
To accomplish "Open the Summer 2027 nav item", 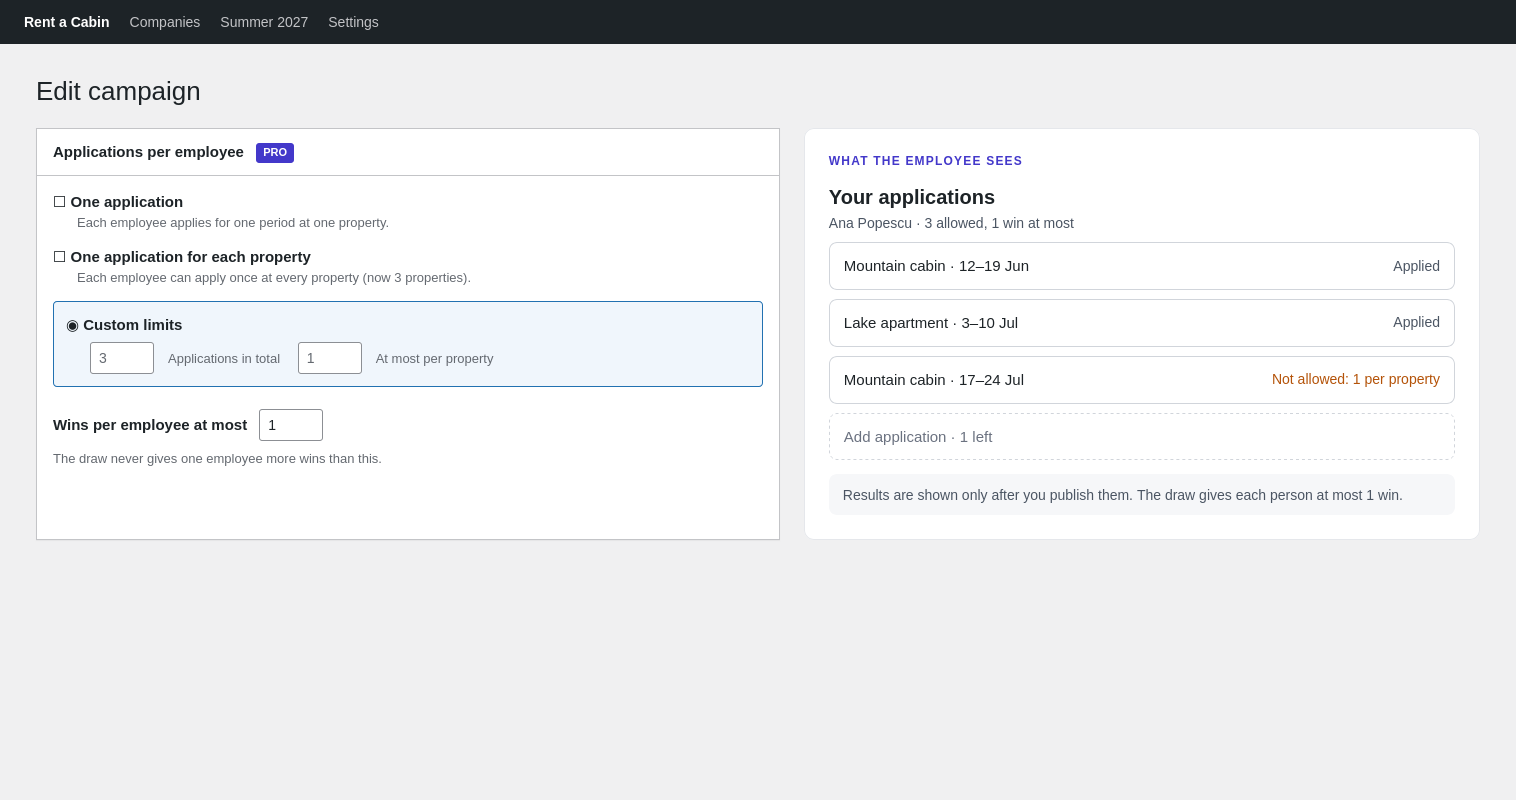I will [264, 22].
